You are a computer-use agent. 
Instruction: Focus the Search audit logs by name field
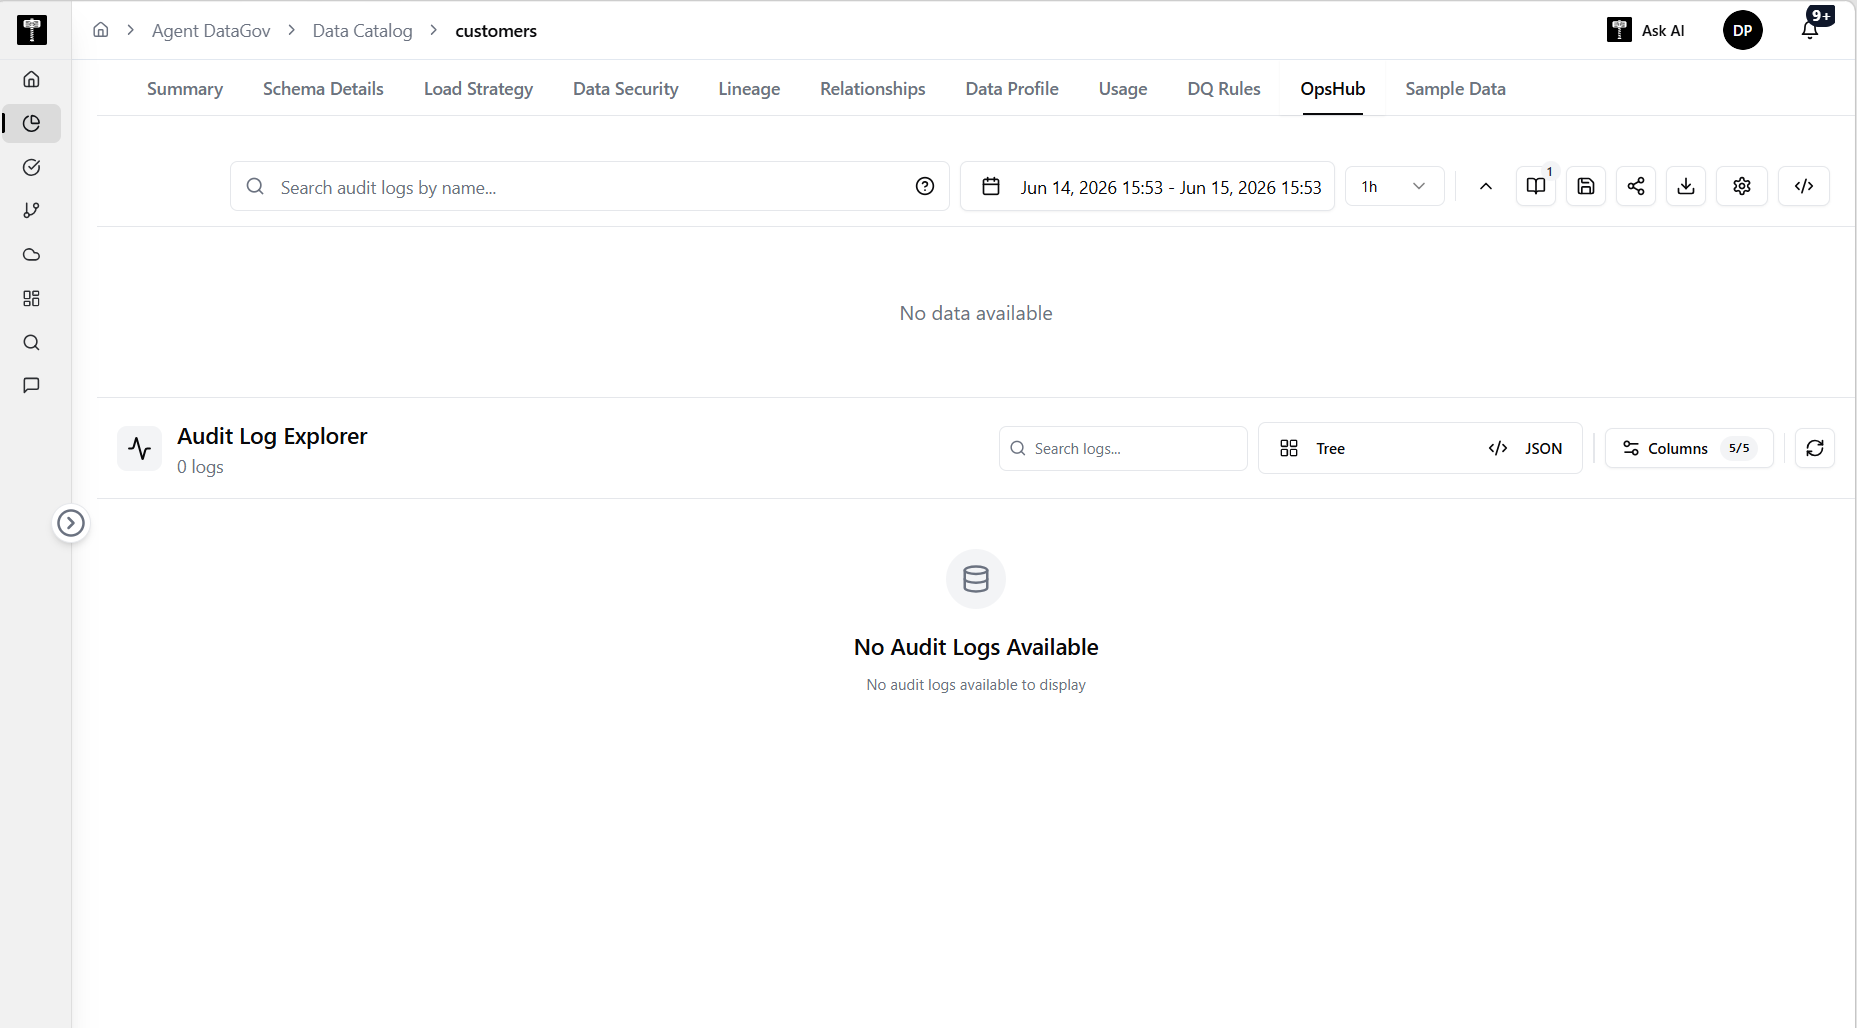[x=590, y=187]
